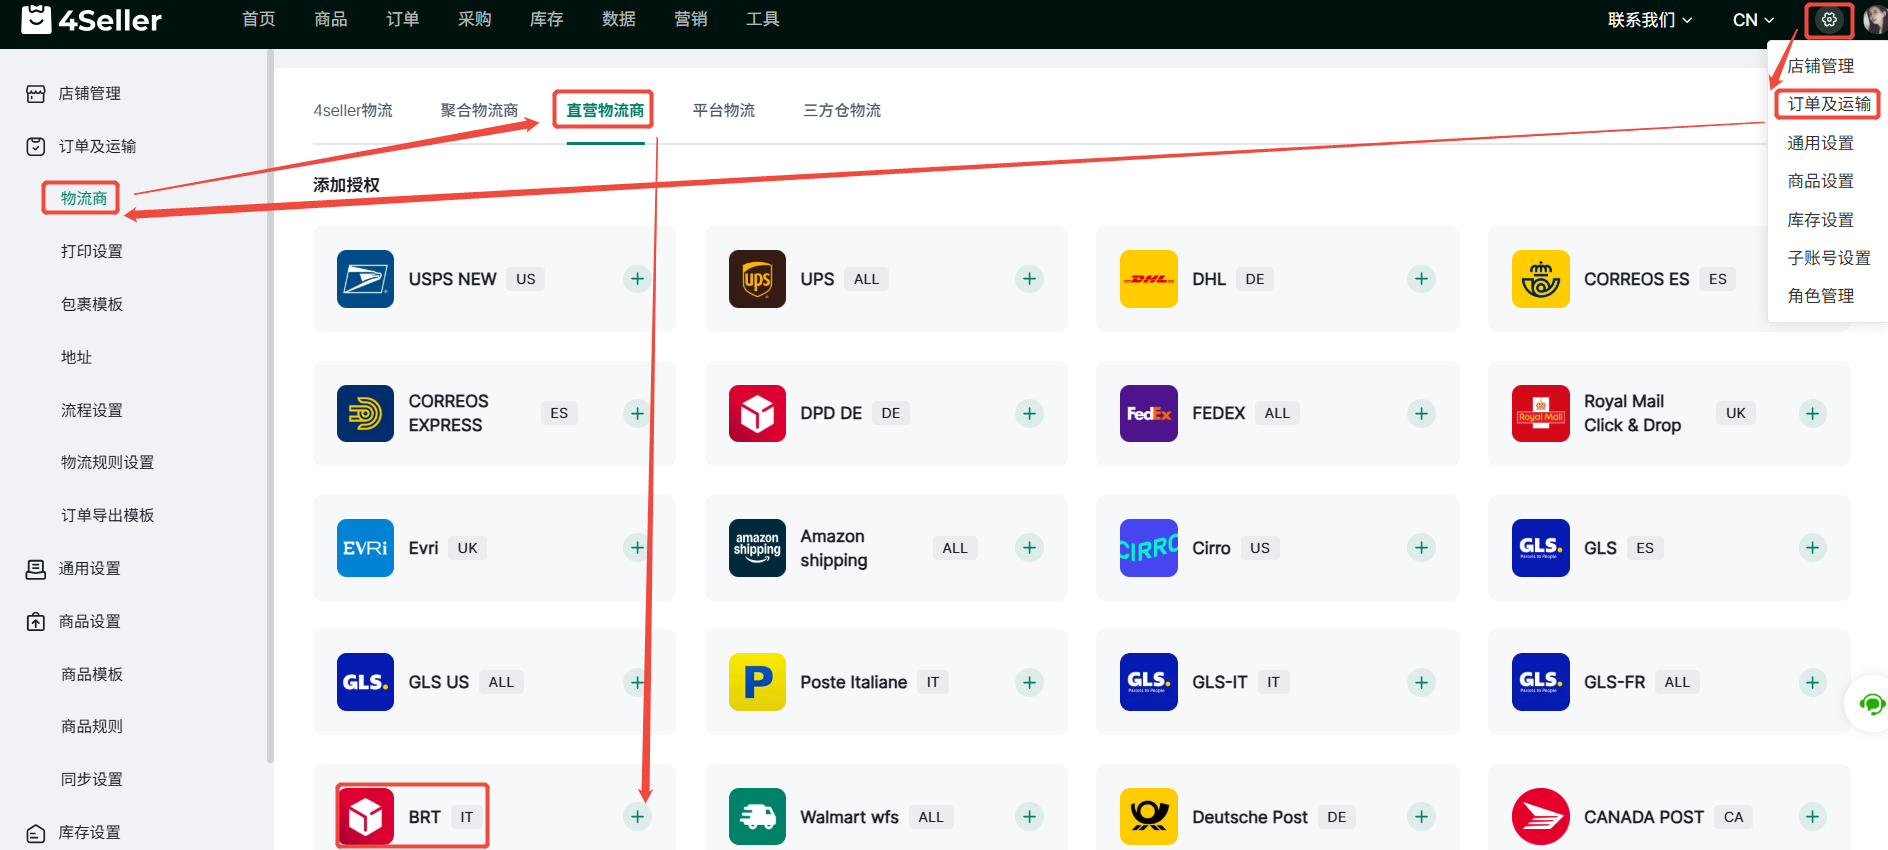Viewport: 1888px width, 850px height.
Task: Click the UPS shield logo
Action: 757,279
